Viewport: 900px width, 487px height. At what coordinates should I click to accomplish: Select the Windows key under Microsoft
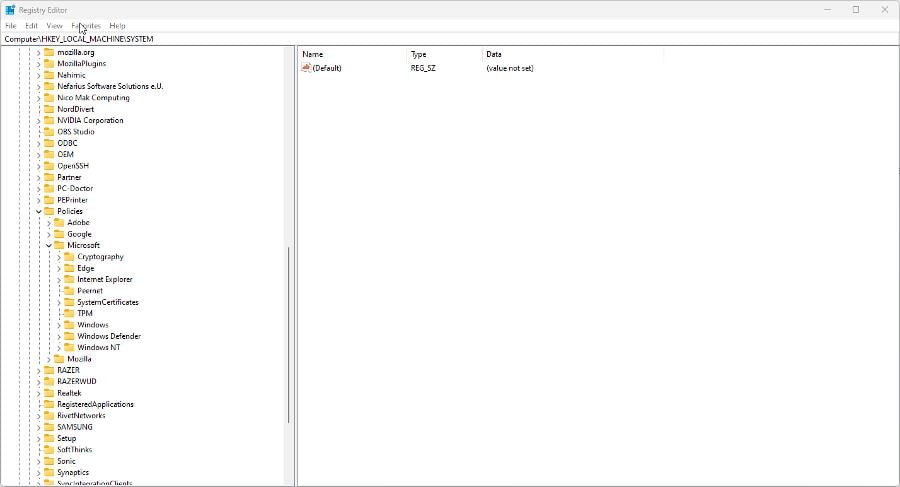[93, 325]
